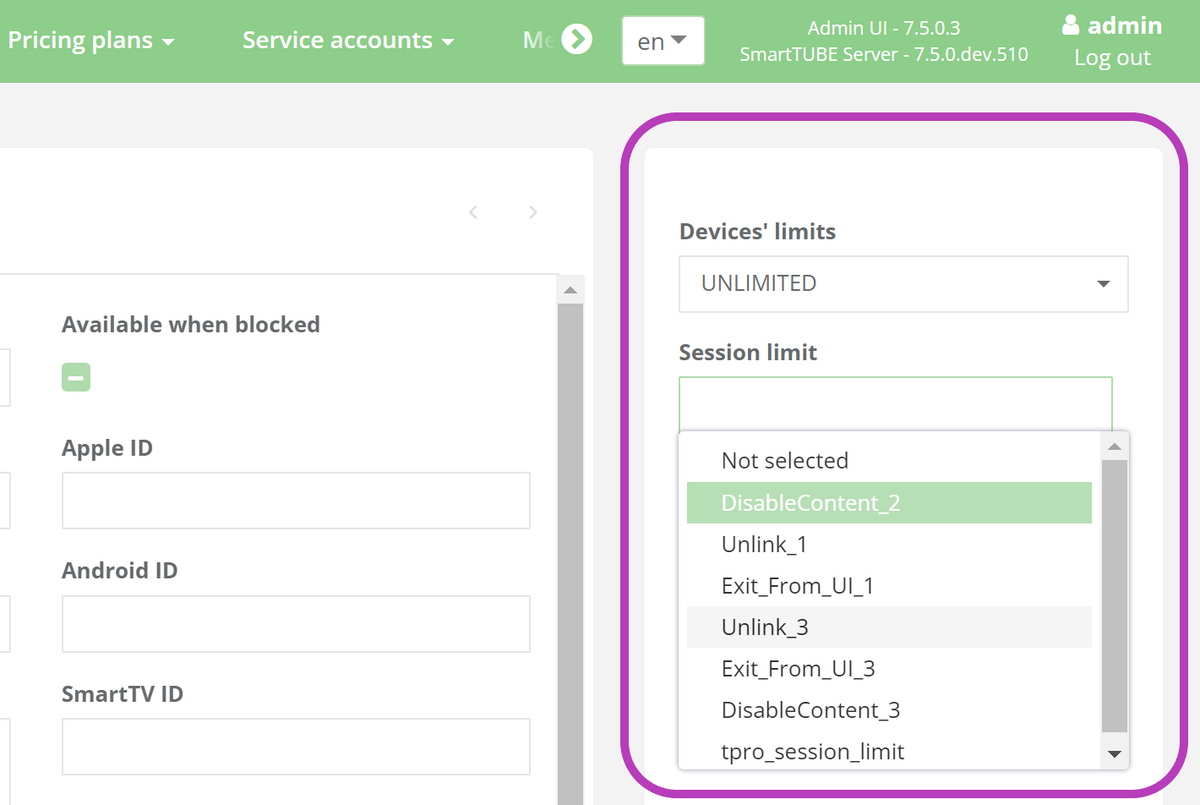The width and height of the screenshot is (1200, 805).
Task: Focus the SmartTV ID input field
Action: (296, 746)
